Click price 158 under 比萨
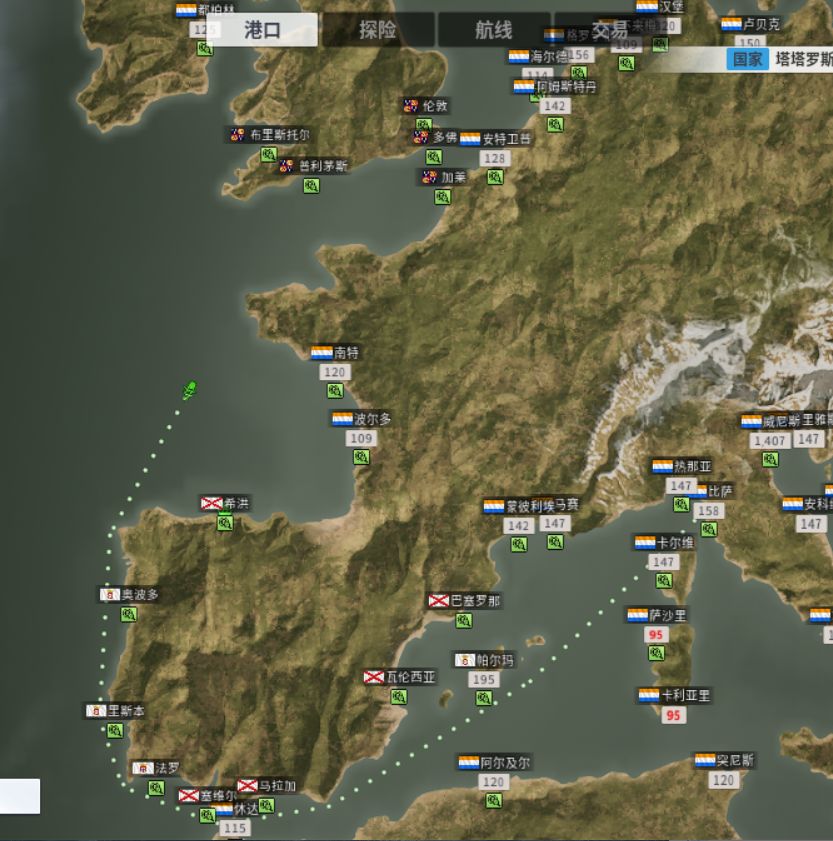The width and height of the screenshot is (833, 841). (x=709, y=511)
